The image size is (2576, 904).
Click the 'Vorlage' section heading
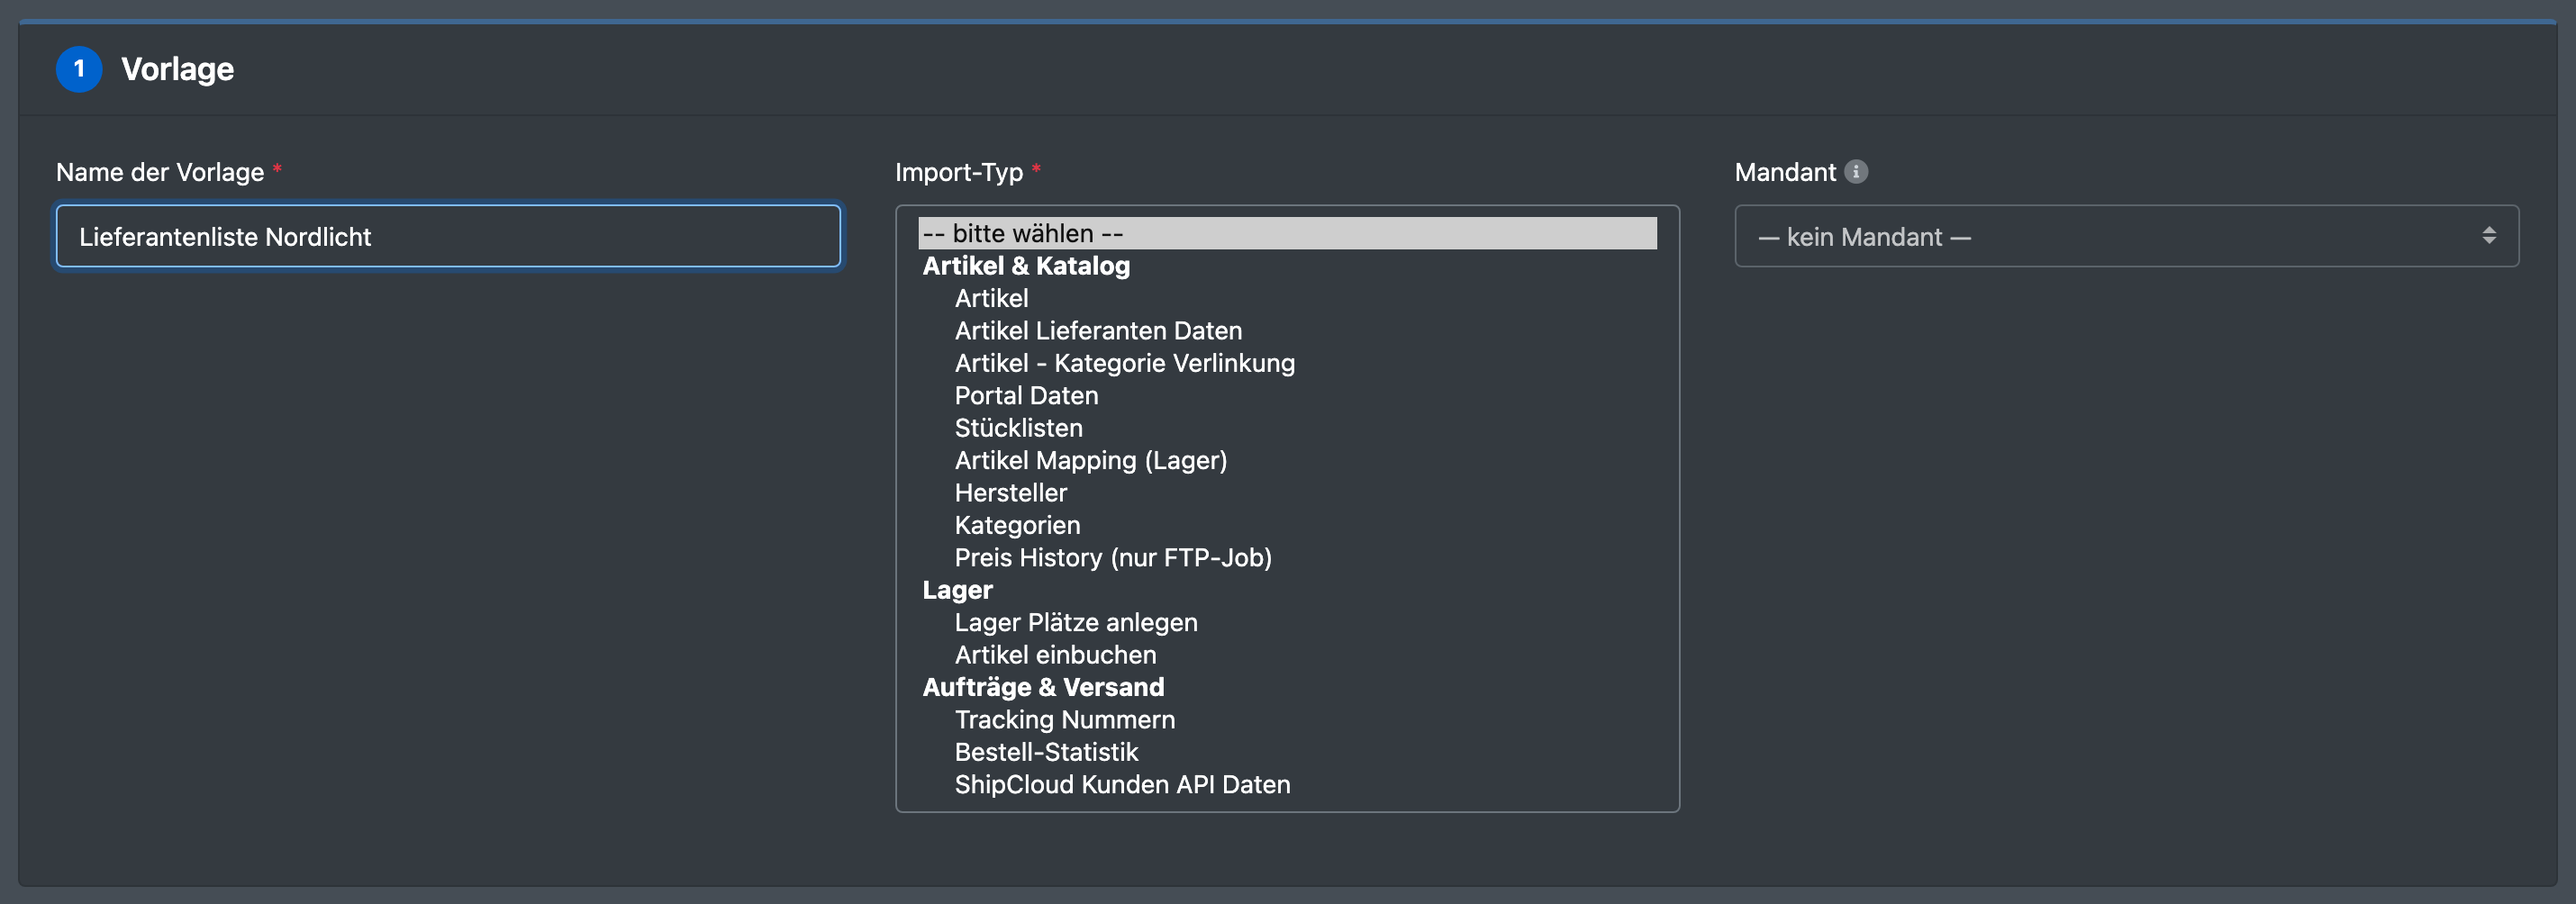tap(177, 69)
